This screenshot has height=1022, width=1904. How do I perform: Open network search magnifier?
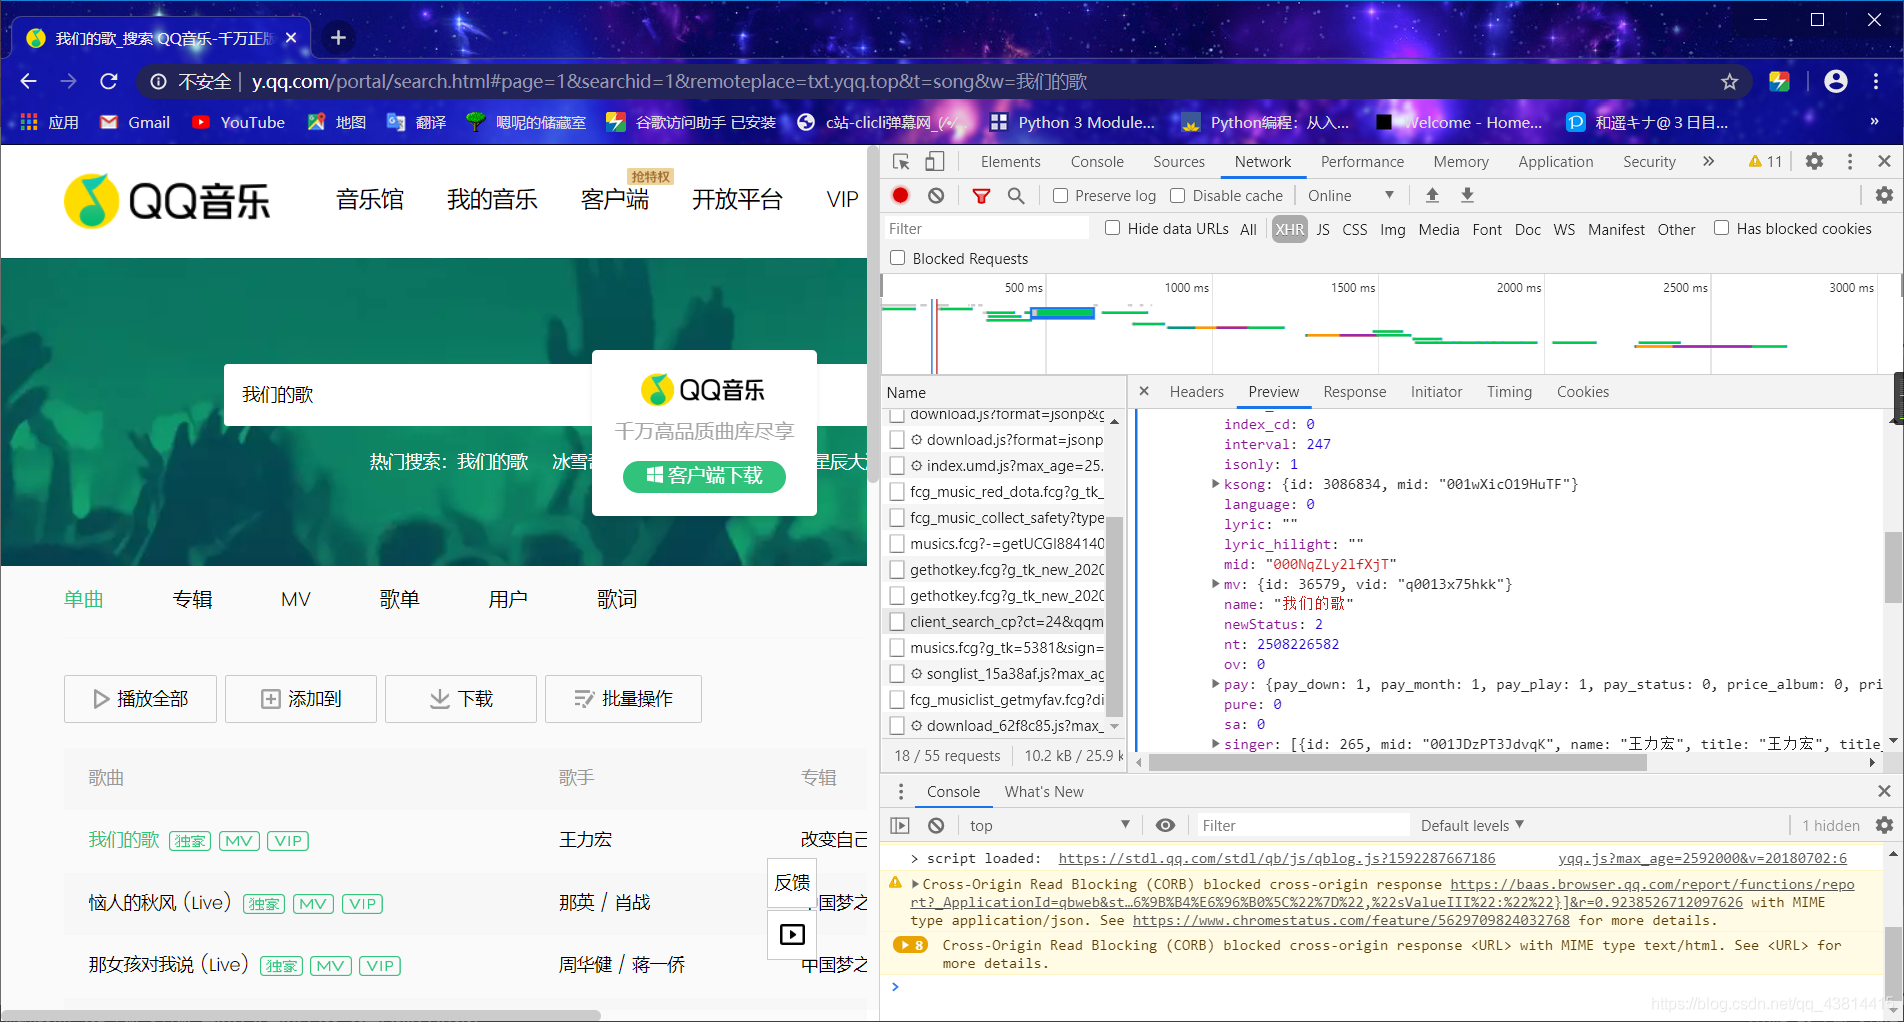point(1016,196)
